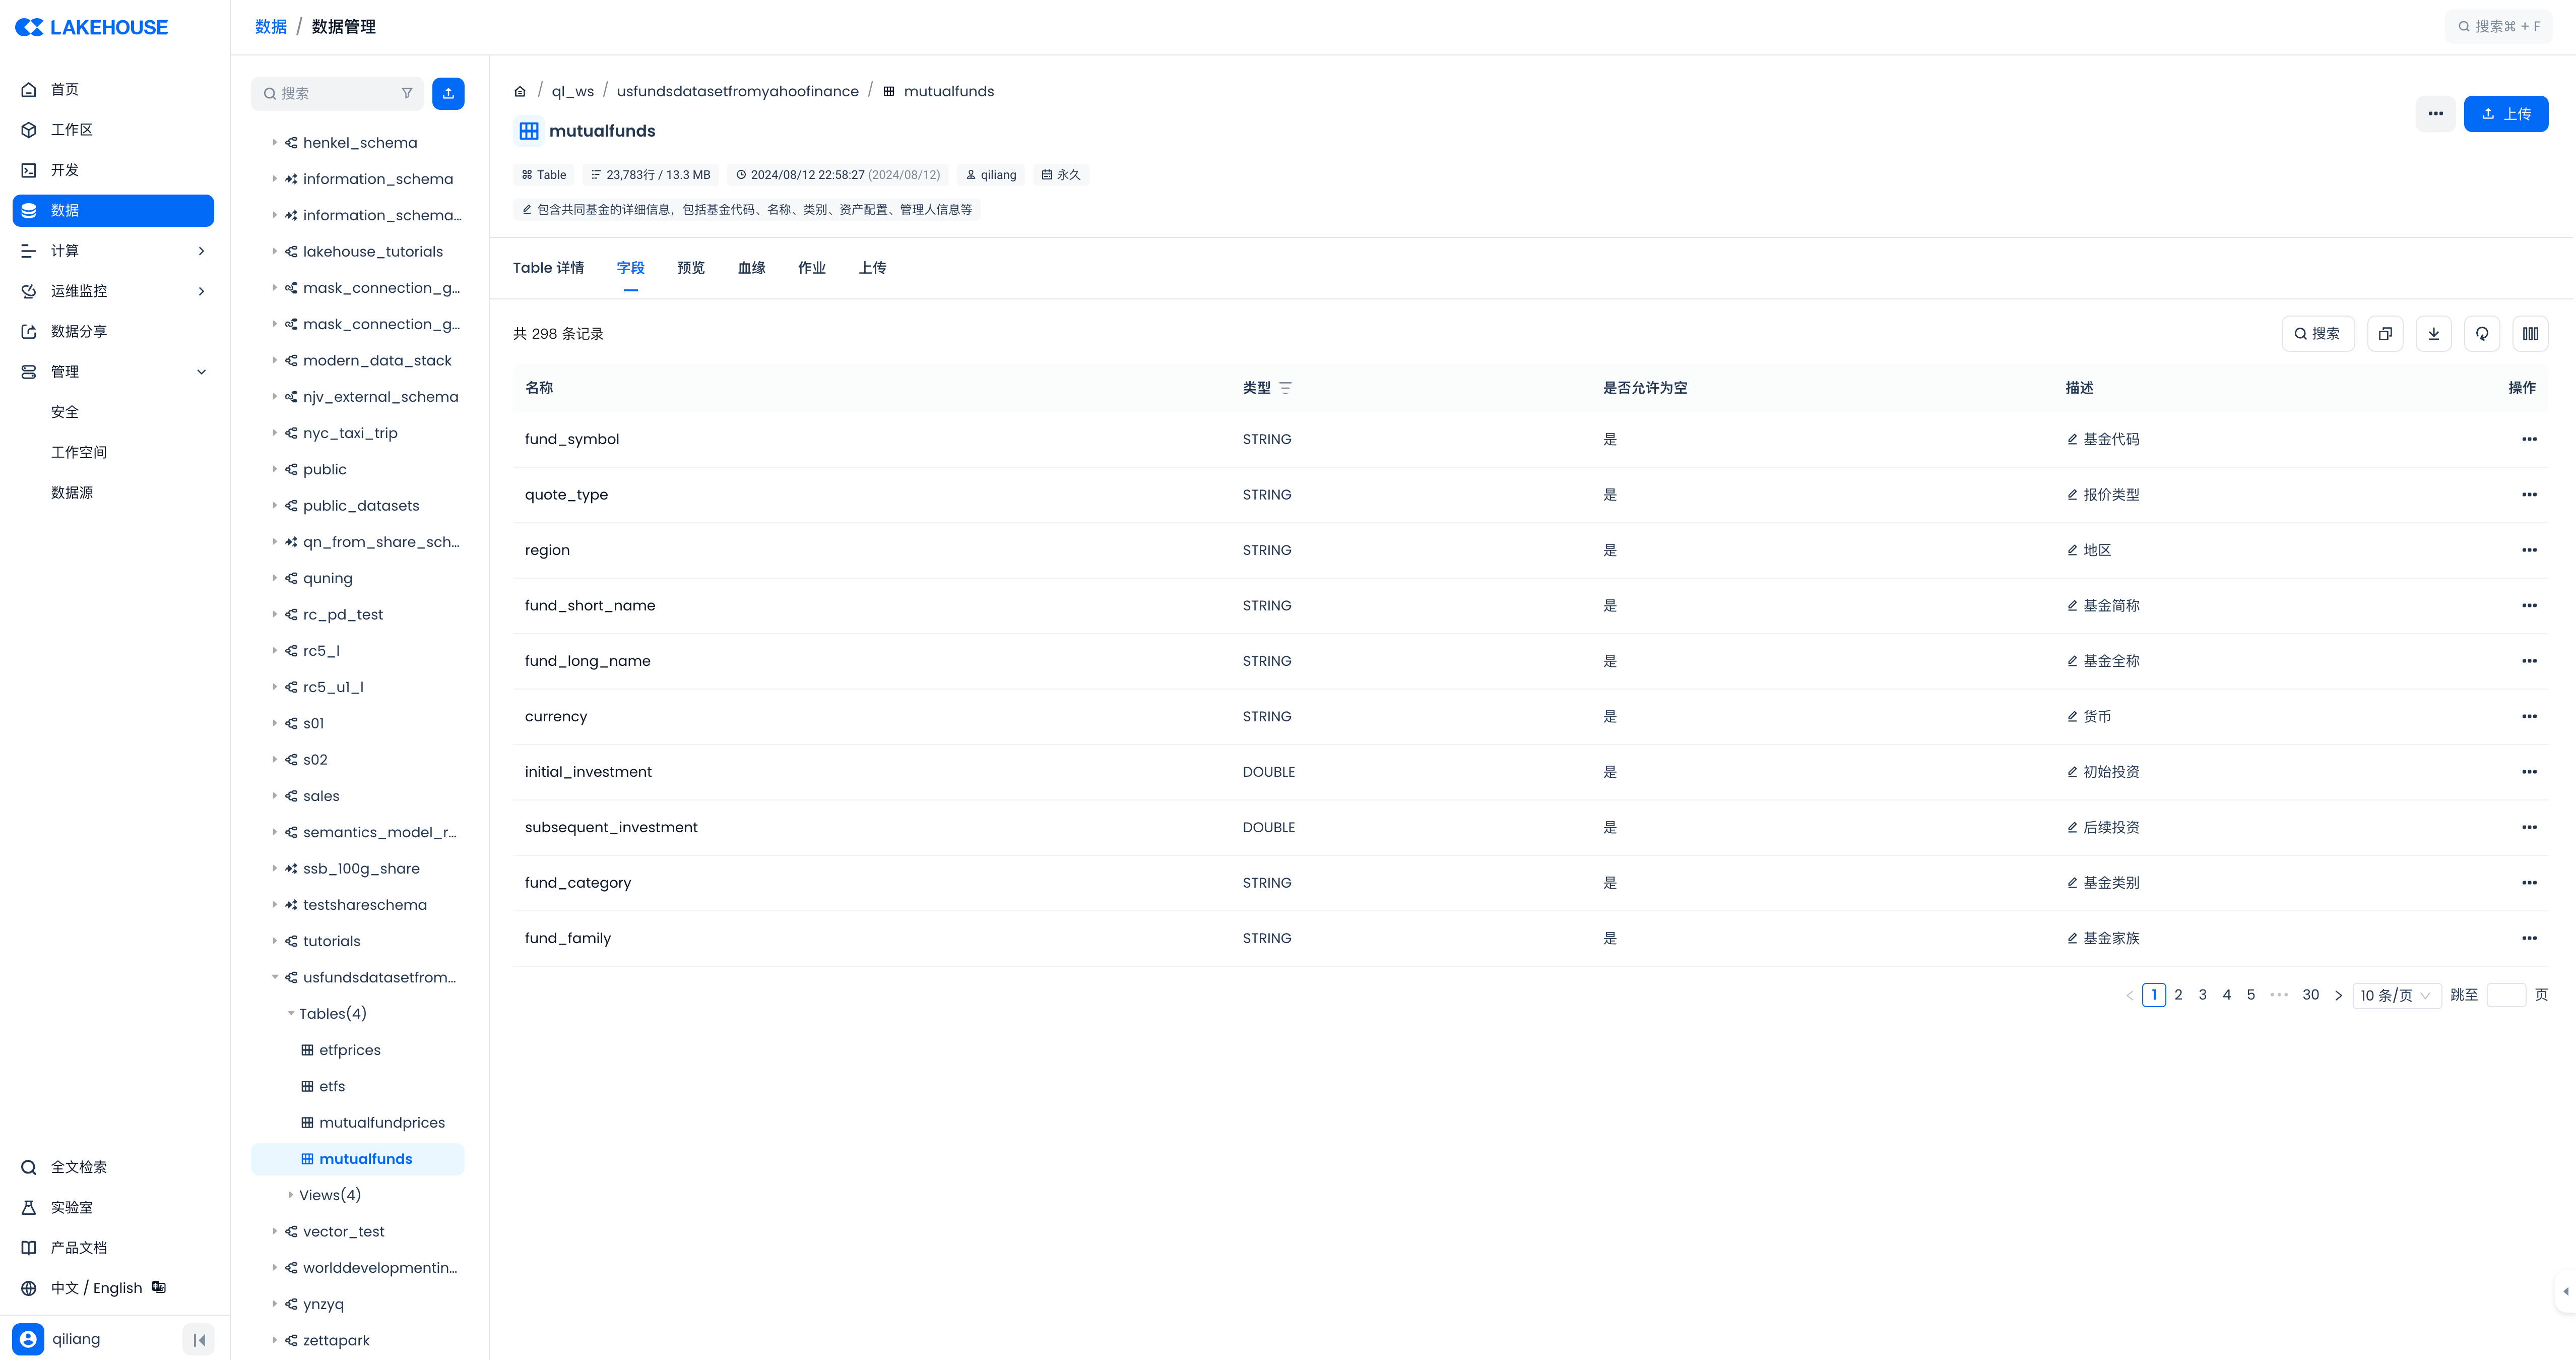
Task: Open the column settings icon
Action: point(2530,334)
